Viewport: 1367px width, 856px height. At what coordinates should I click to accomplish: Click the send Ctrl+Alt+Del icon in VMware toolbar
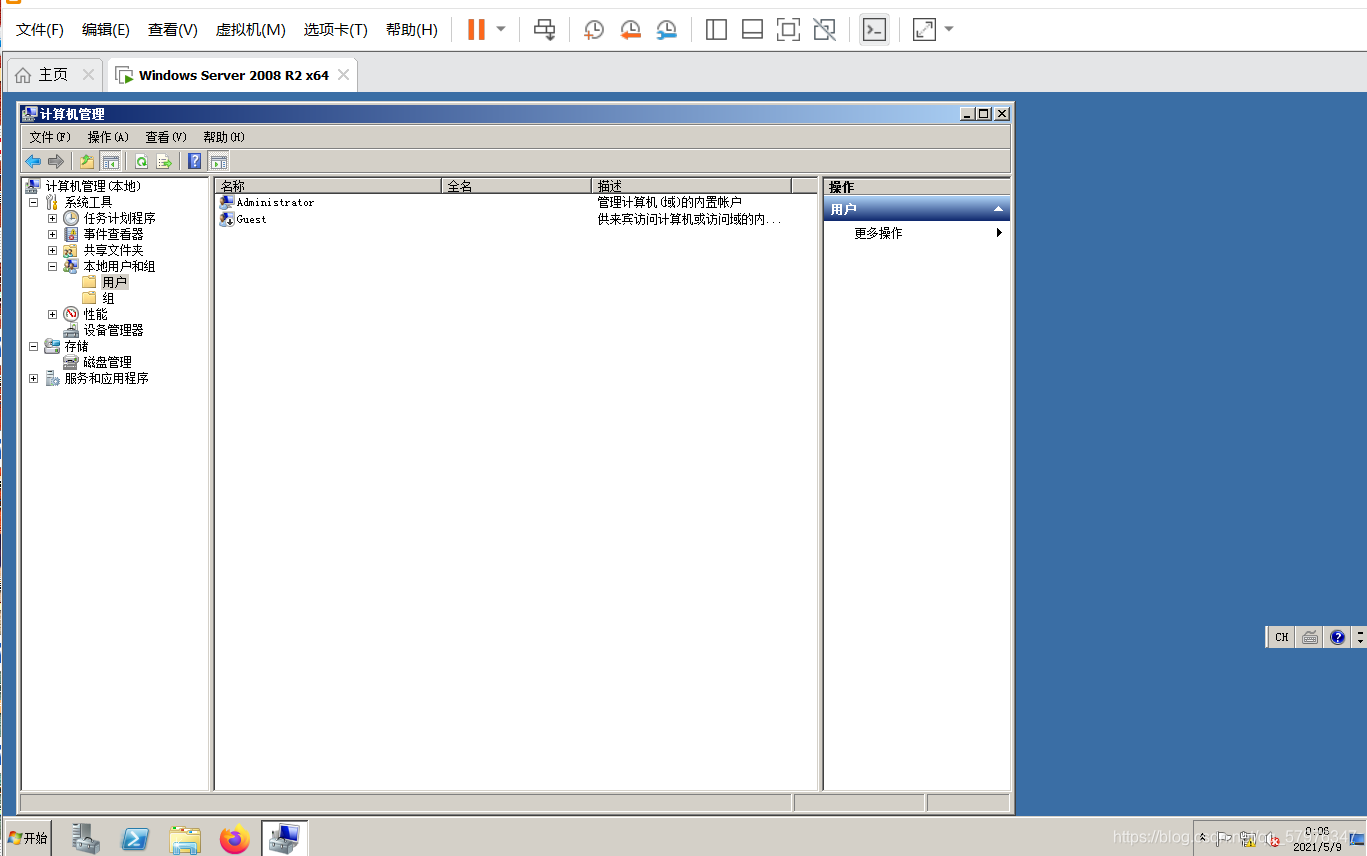[x=544, y=30]
